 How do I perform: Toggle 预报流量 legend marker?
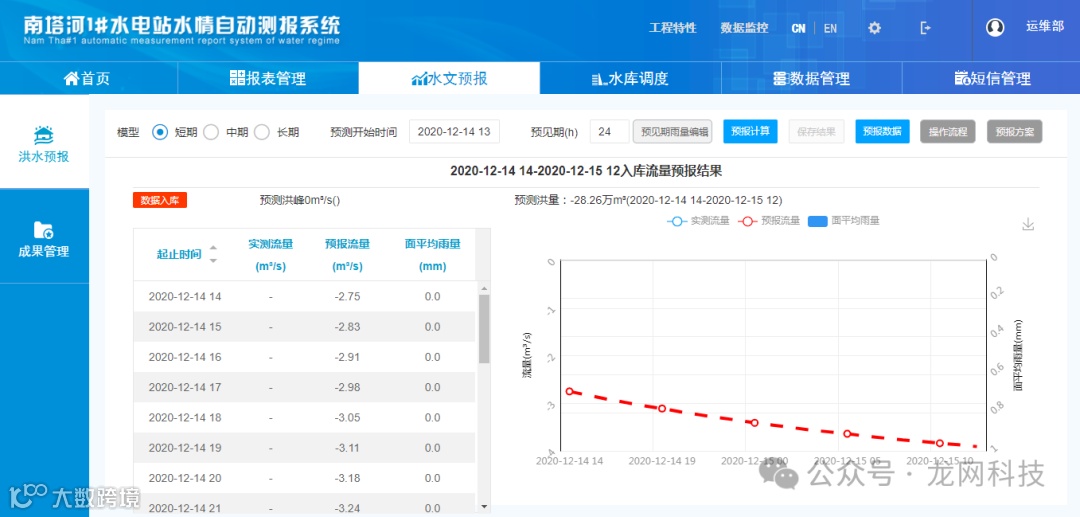point(747,222)
